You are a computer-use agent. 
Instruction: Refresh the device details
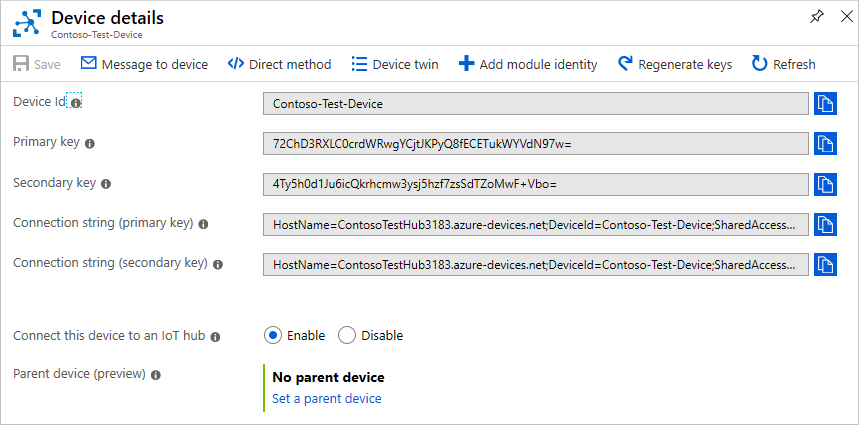(783, 64)
